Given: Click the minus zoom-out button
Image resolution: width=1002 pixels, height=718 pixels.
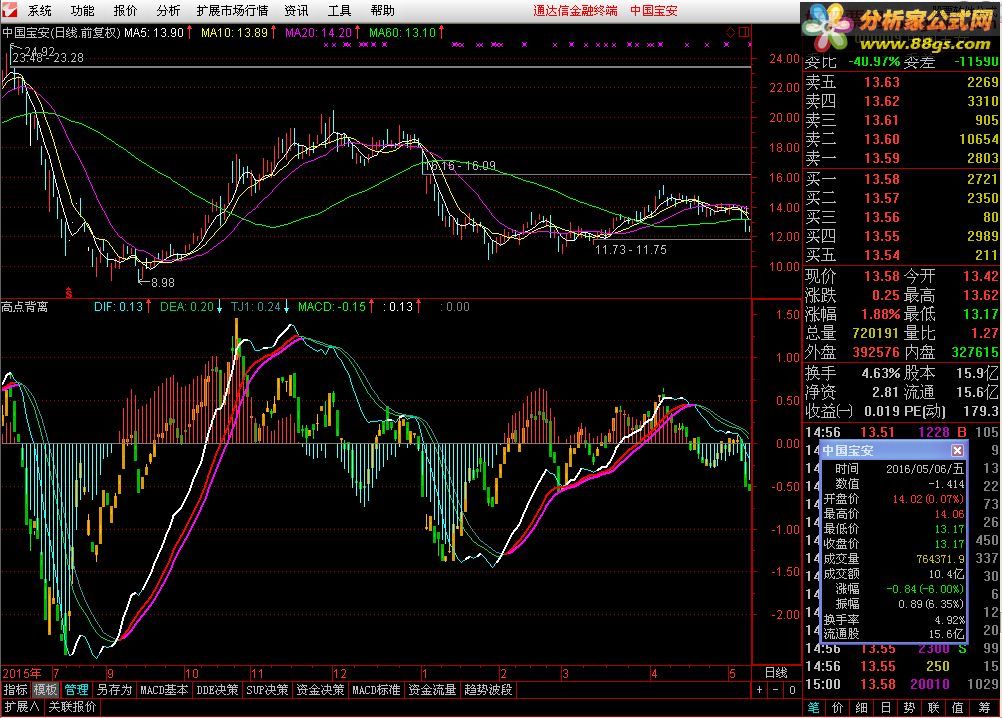Looking at the screenshot, I should click(x=775, y=690).
